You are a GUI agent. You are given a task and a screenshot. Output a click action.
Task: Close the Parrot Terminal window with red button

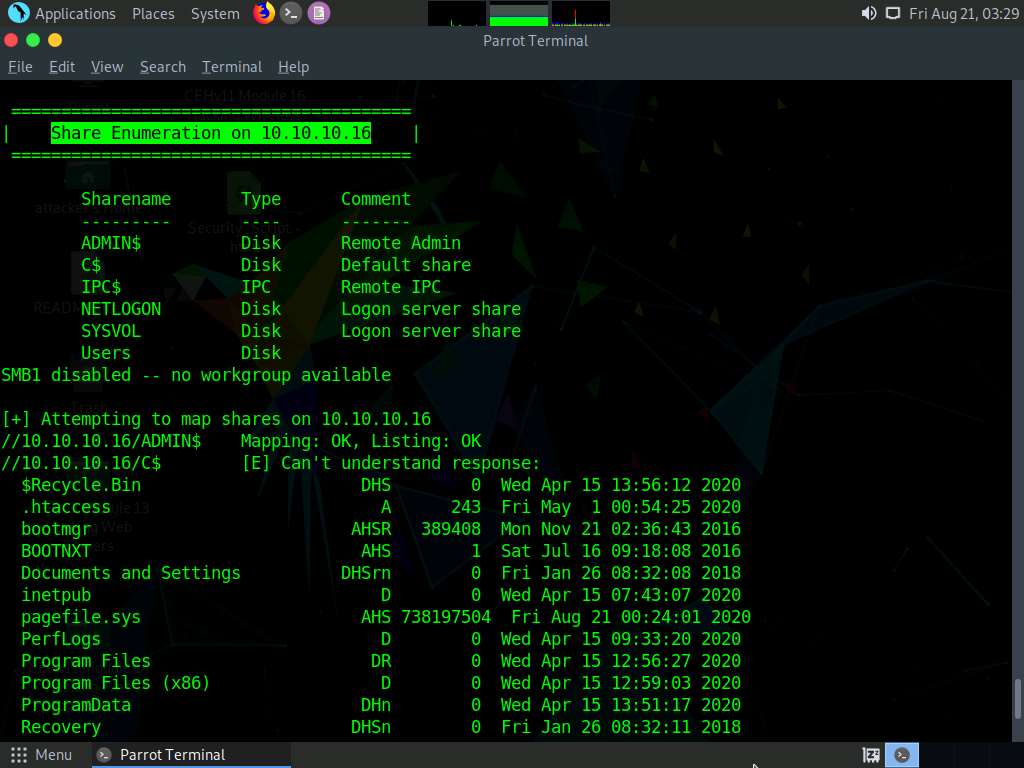(x=11, y=40)
